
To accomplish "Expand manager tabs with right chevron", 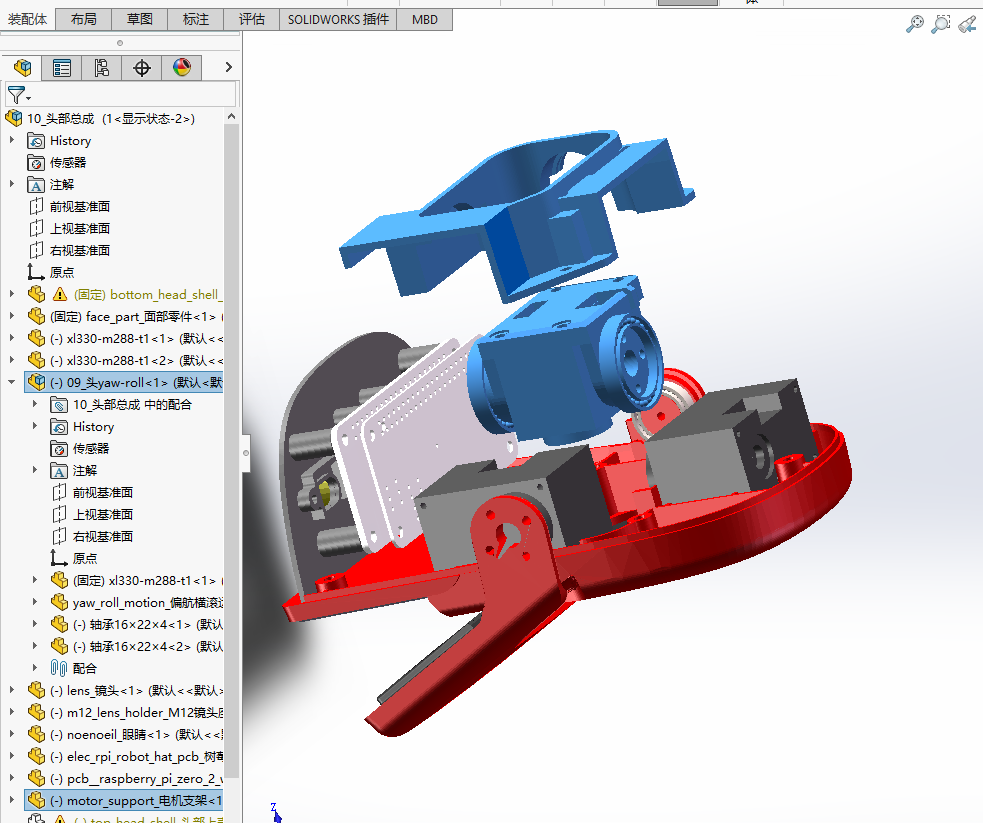I will click(229, 67).
